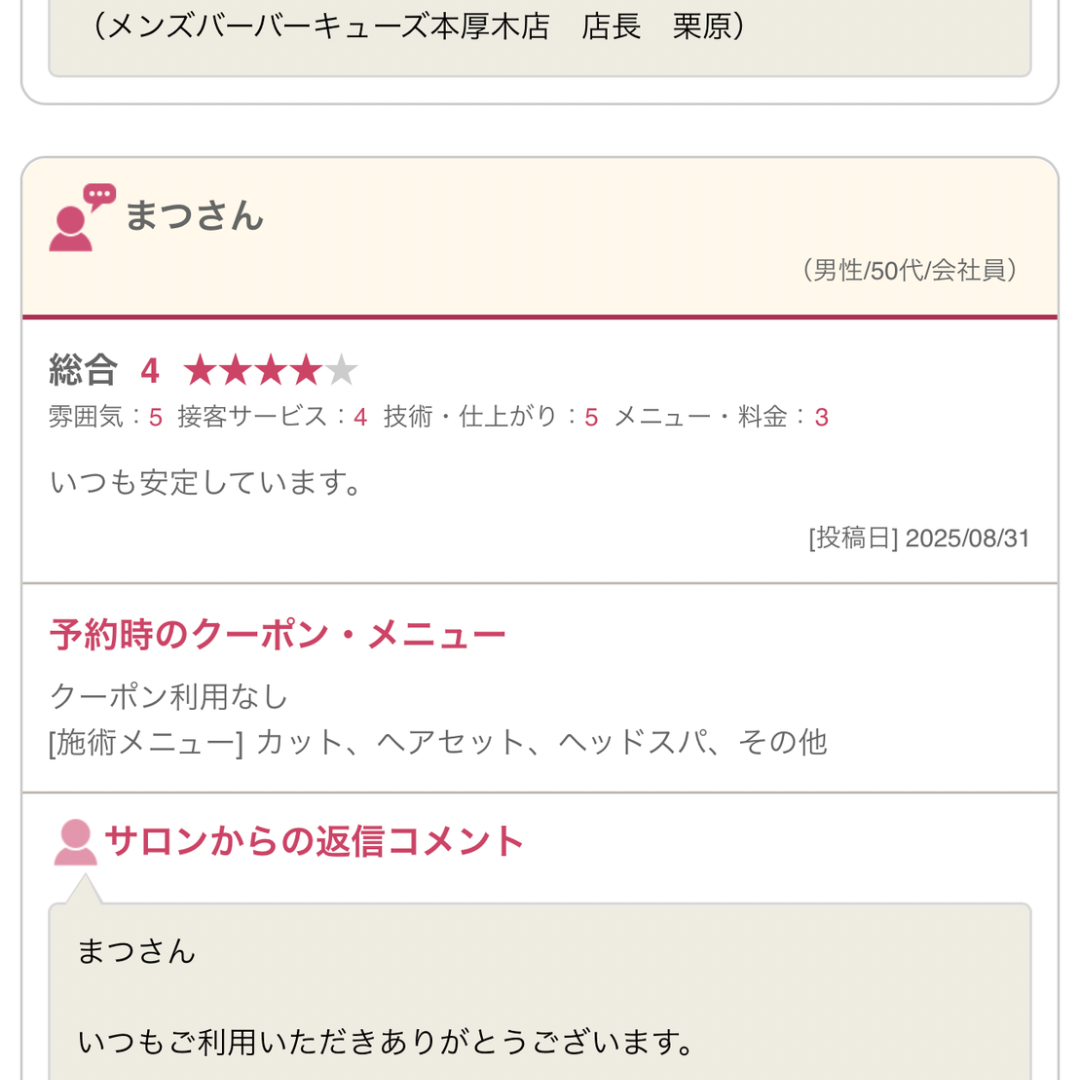
Task: Click the 予約時のクーポン・メニュー heading
Action: point(277,635)
